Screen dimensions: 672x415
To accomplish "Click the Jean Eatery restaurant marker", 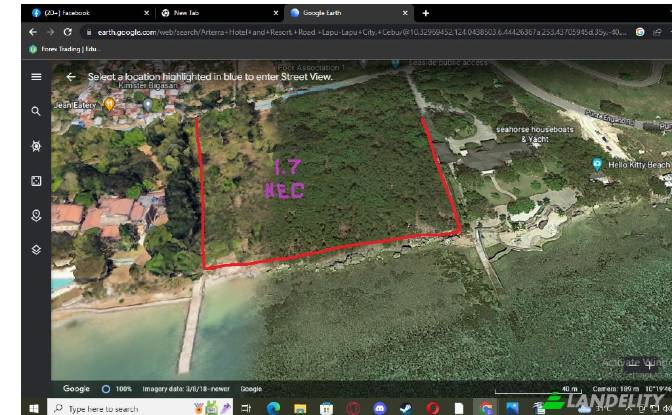I will [109, 103].
